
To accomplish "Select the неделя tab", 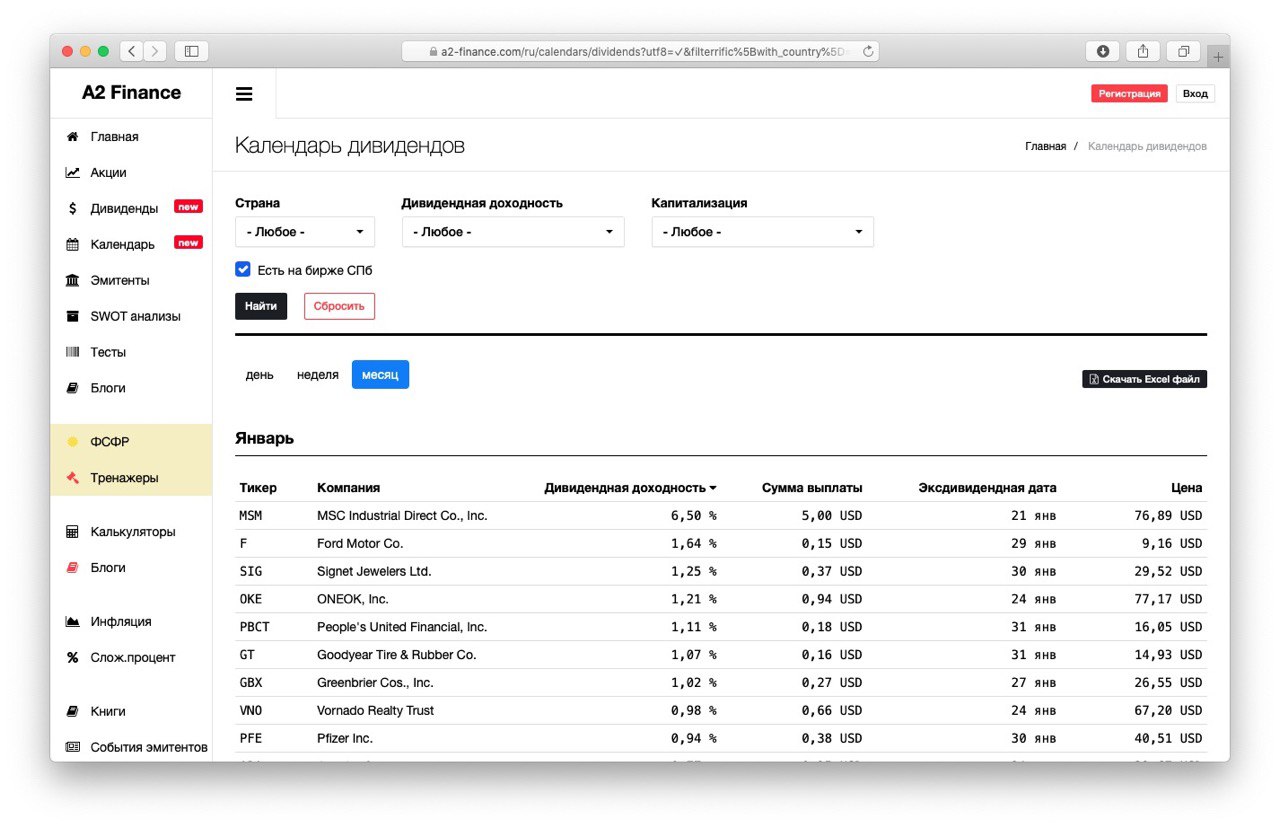I will (318, 375).
